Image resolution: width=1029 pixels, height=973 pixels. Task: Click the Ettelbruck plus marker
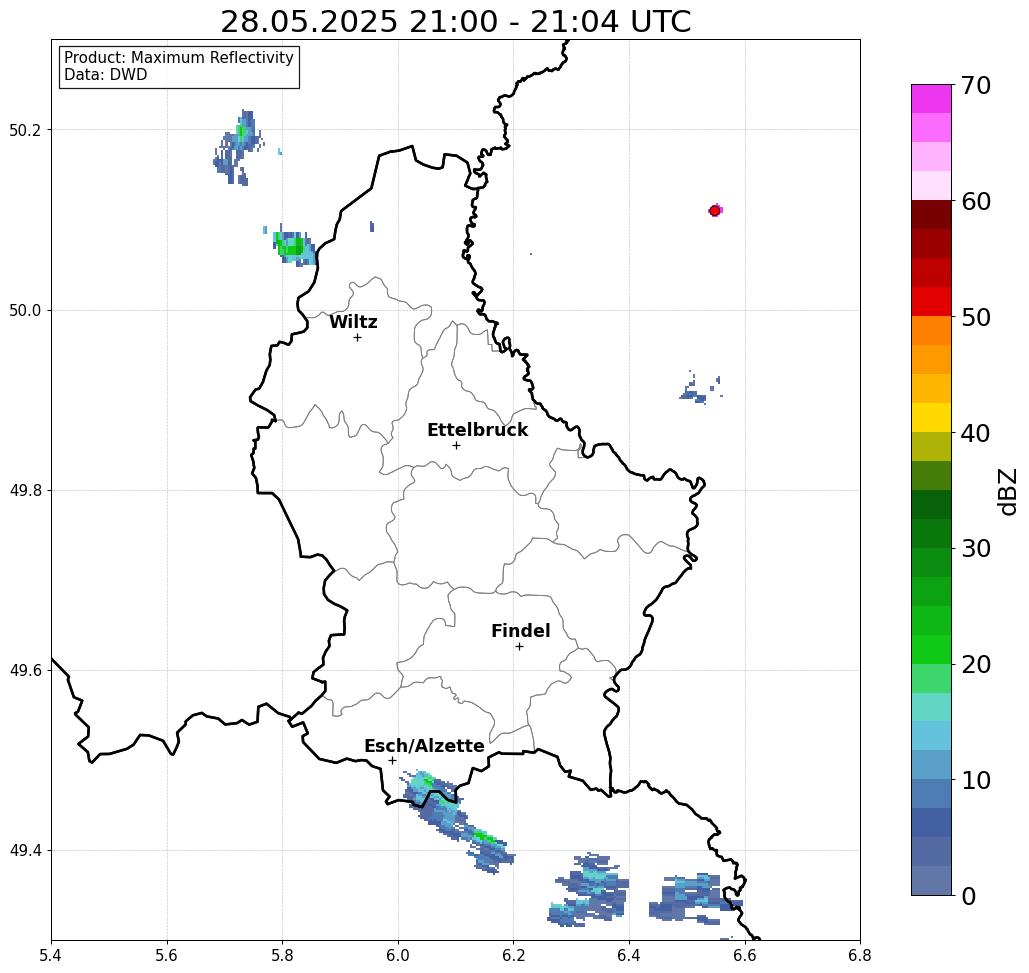(456, 445)
